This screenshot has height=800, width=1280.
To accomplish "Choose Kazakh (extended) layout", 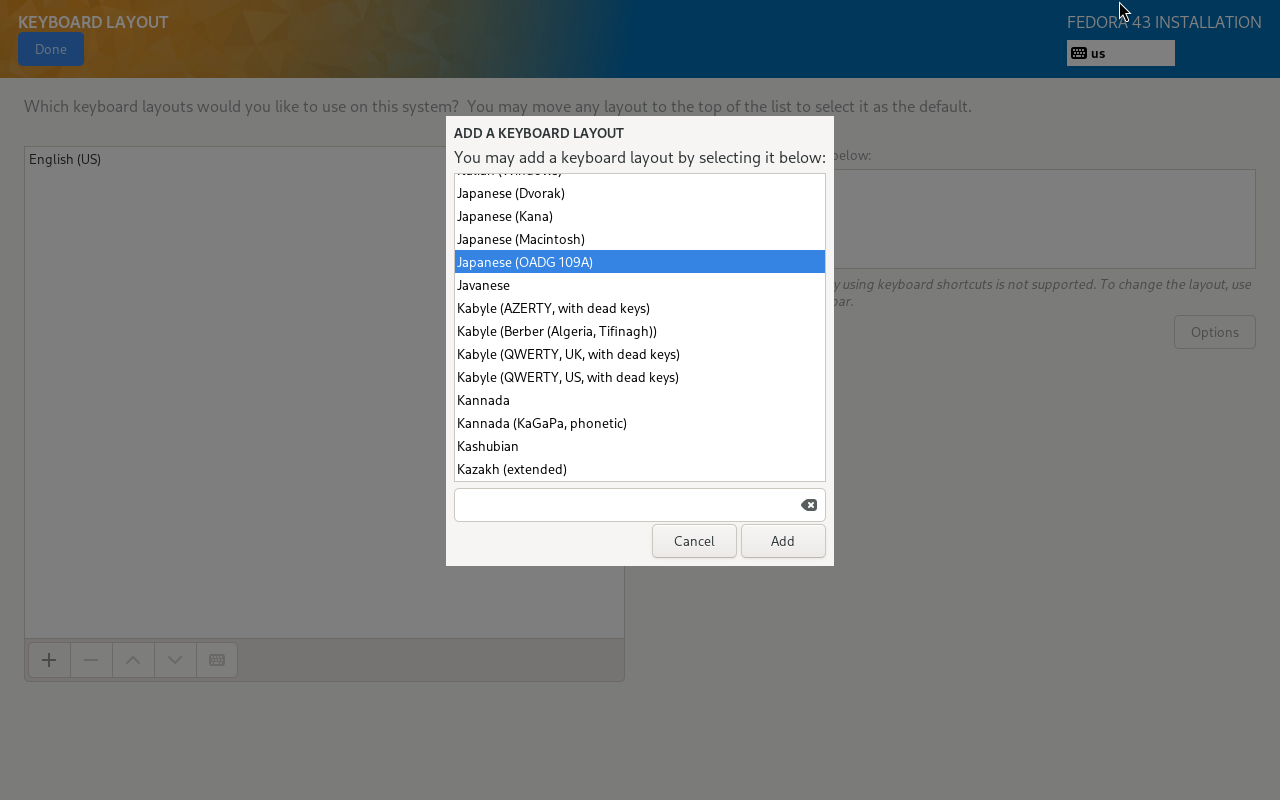I will [x=512, y=469].
